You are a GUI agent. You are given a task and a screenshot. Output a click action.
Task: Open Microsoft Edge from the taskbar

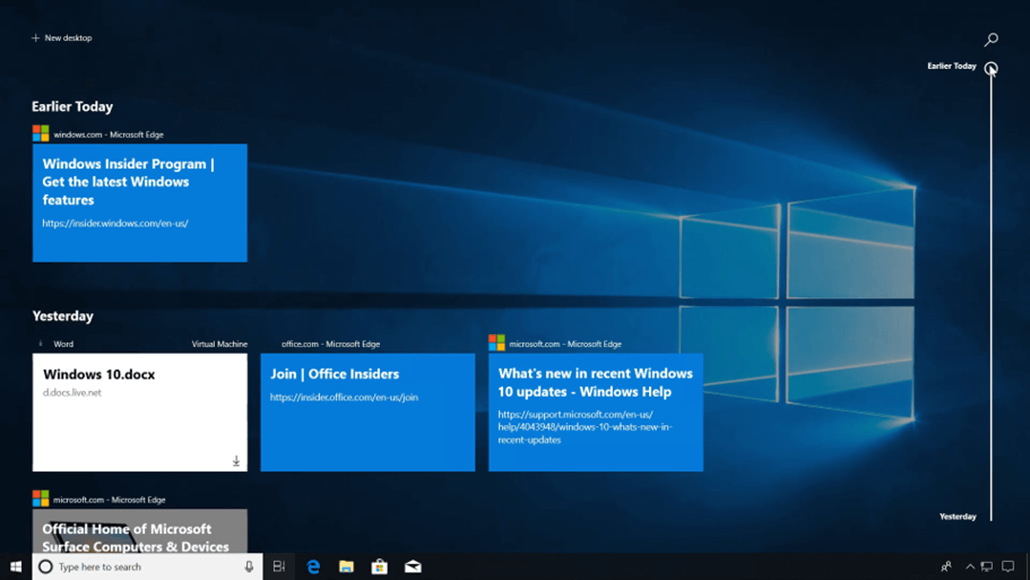[x=313, y=567]
